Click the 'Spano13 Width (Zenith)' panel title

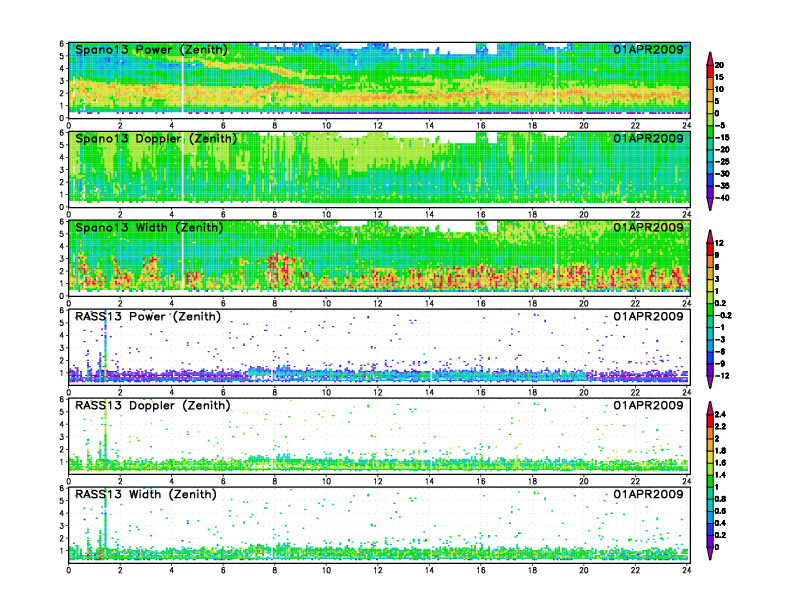149,228
